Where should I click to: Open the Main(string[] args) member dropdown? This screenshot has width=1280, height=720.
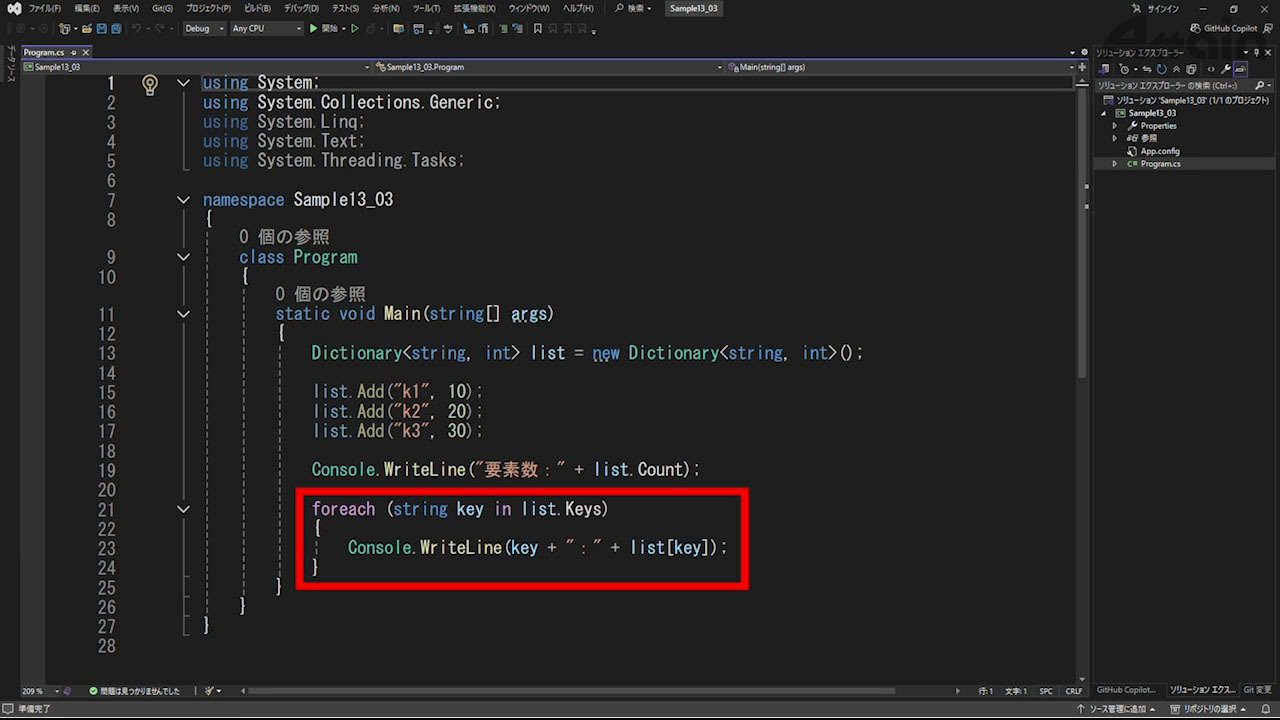(902, 67)
